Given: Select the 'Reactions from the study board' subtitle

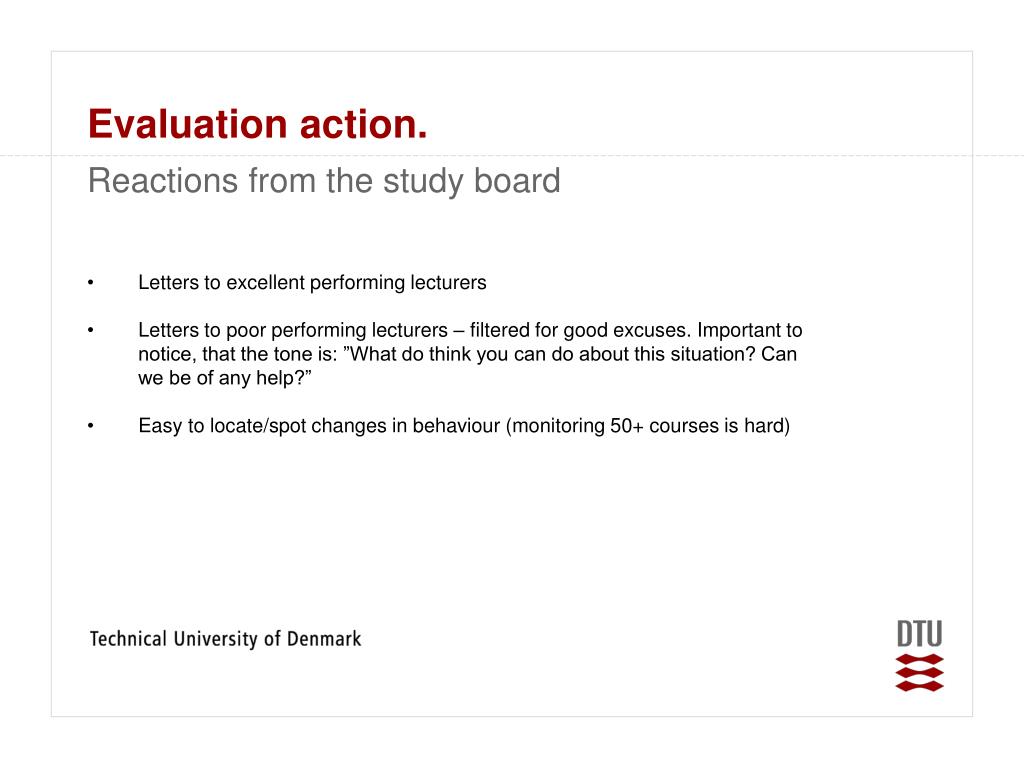Looking at the screenshot, I should coord(324,181).
